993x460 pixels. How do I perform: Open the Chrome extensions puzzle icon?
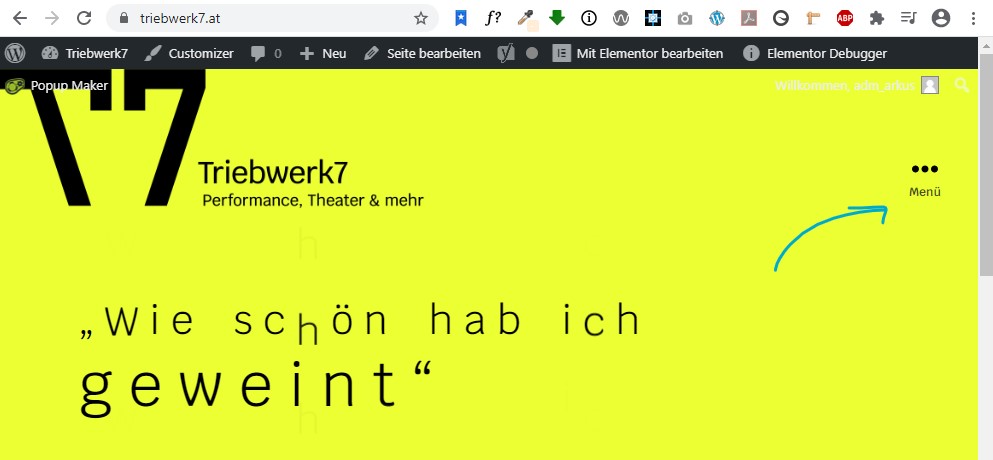877,18
